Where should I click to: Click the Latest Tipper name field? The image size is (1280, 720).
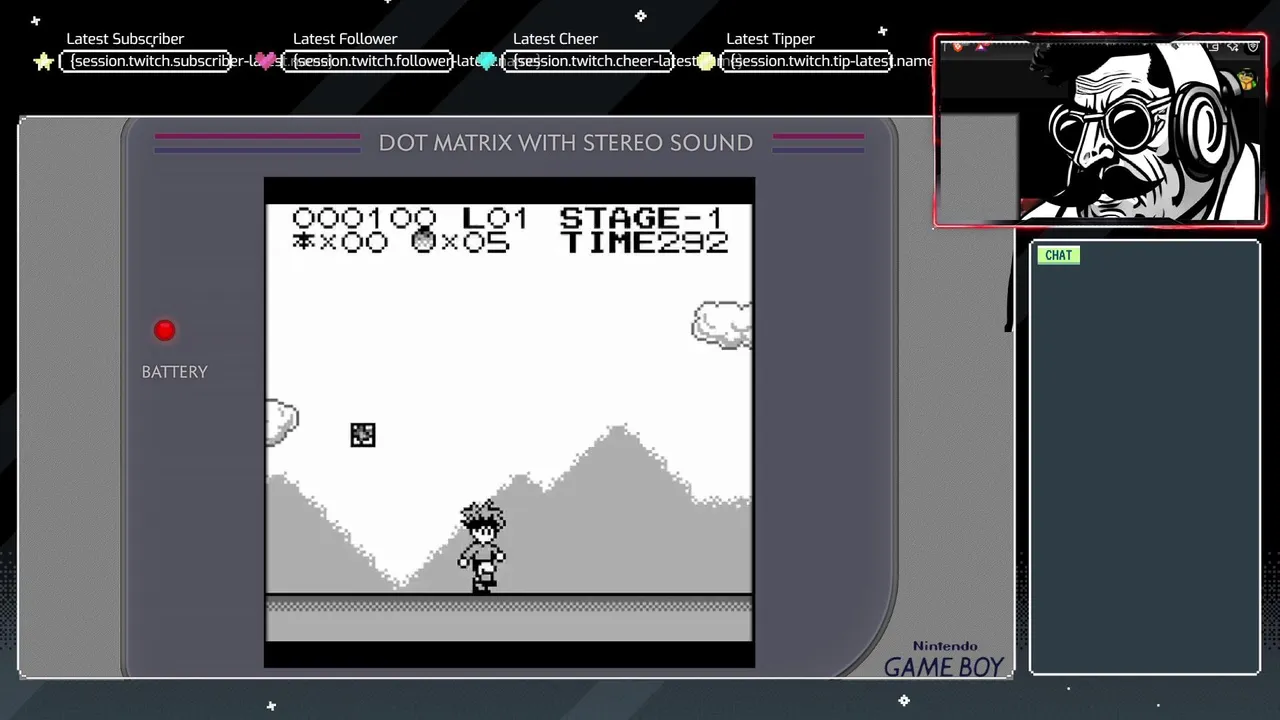point(808,61)
